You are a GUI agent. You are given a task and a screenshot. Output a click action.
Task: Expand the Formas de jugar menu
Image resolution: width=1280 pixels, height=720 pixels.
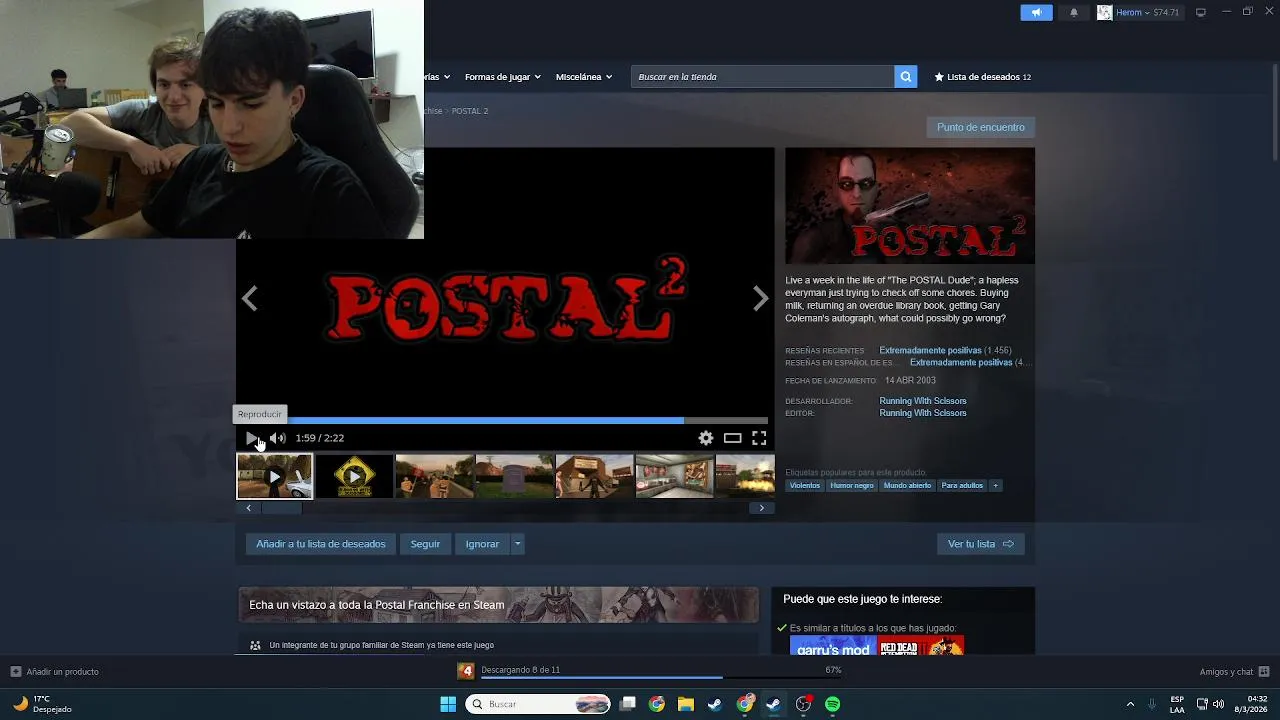pos(502,77)
